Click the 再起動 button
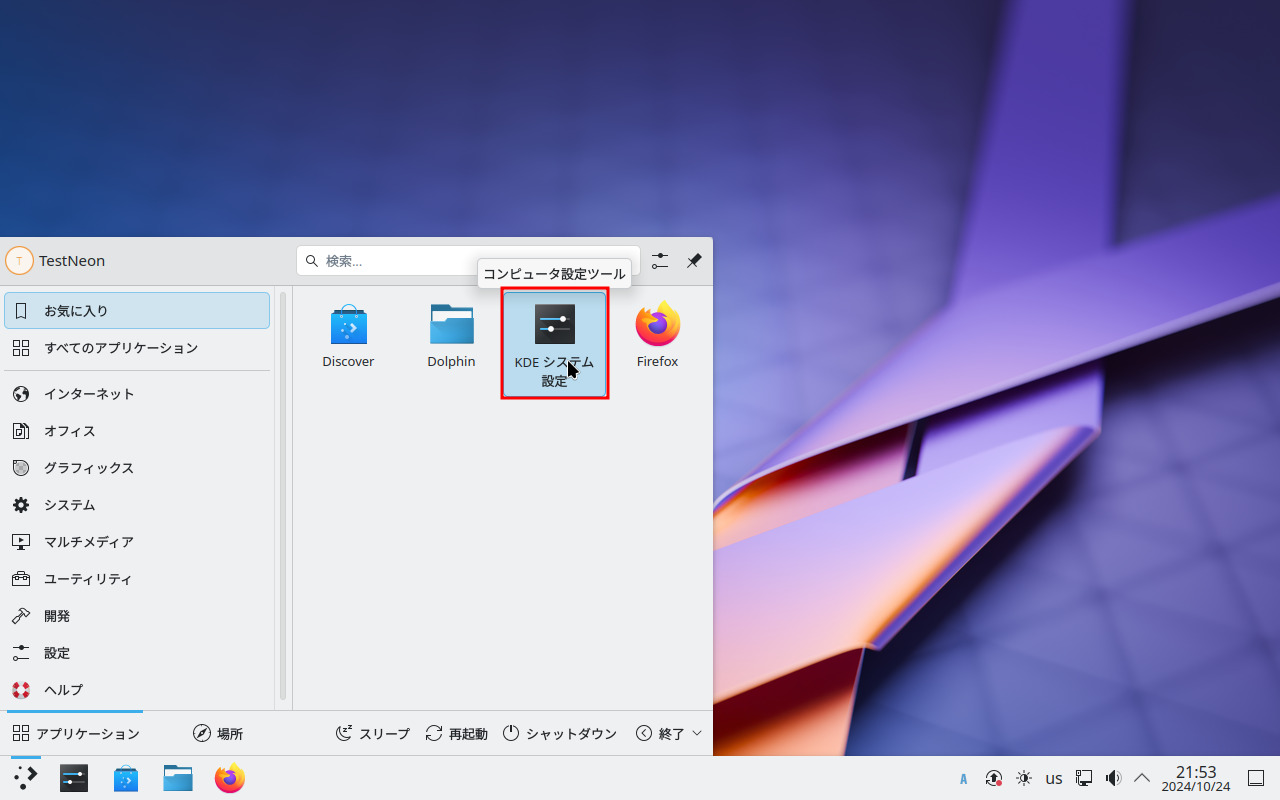The image size is (1280, 800). pyautogui.click(x=457, y=733)
